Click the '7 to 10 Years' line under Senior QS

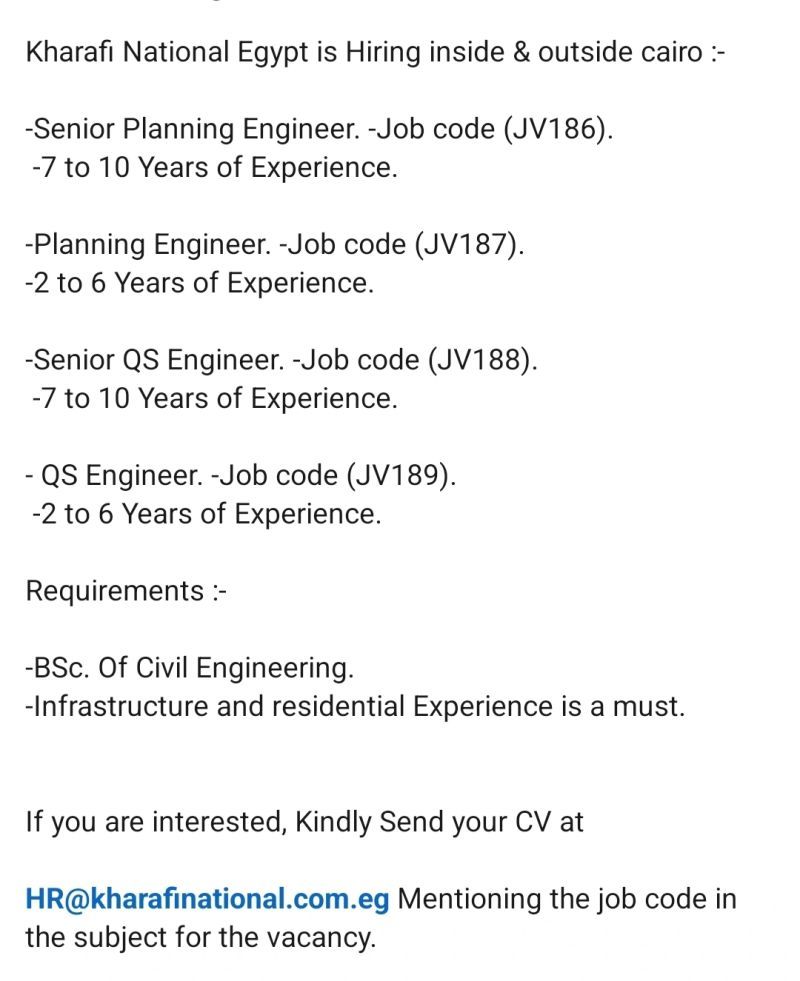pos(215,399)
